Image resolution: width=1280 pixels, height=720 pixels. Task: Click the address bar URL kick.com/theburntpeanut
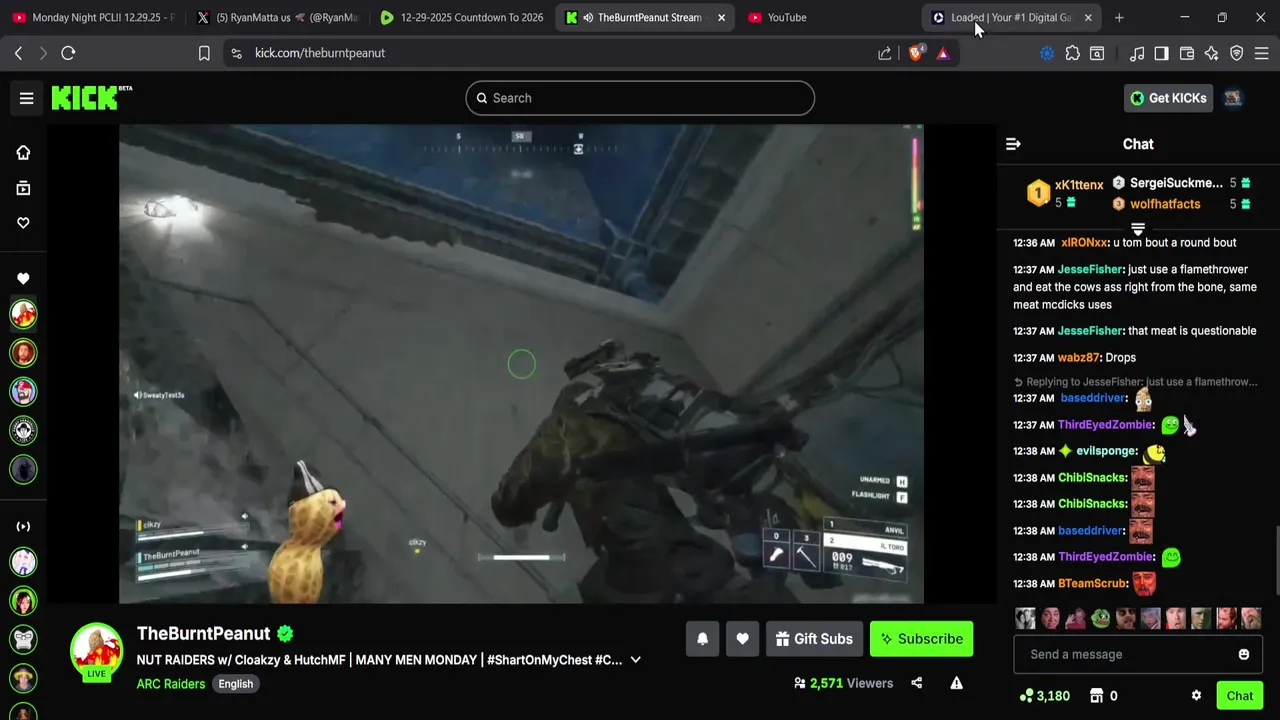pos(320,53)
